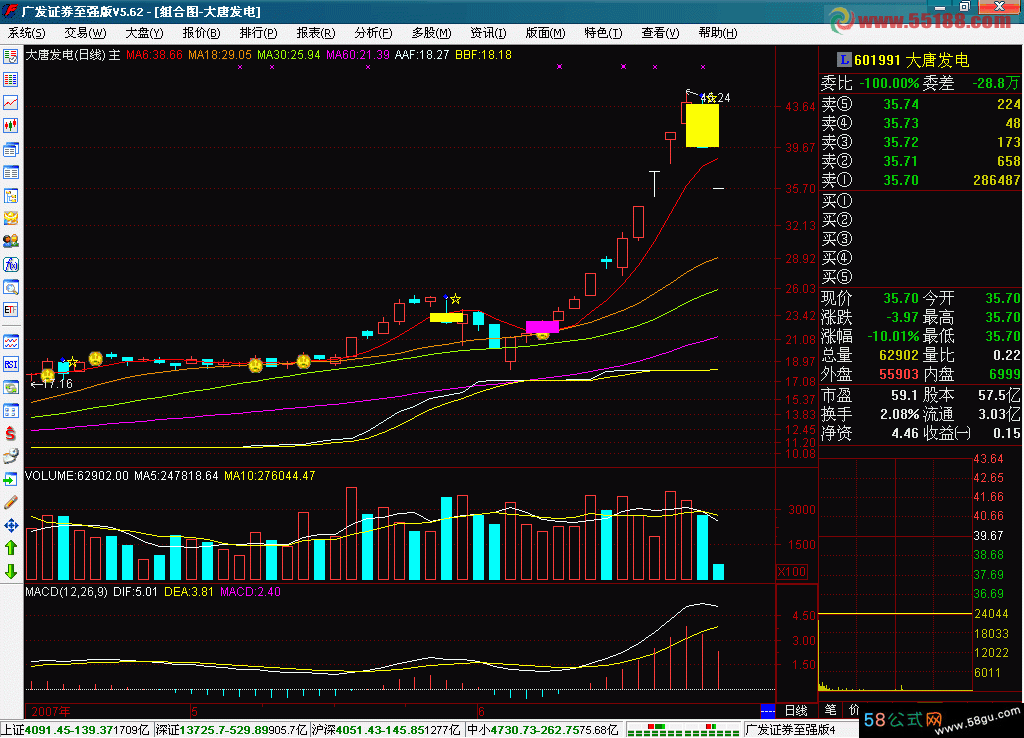
Task: Switch to the 日线 period tab
Action: click(x=796, y=711)
